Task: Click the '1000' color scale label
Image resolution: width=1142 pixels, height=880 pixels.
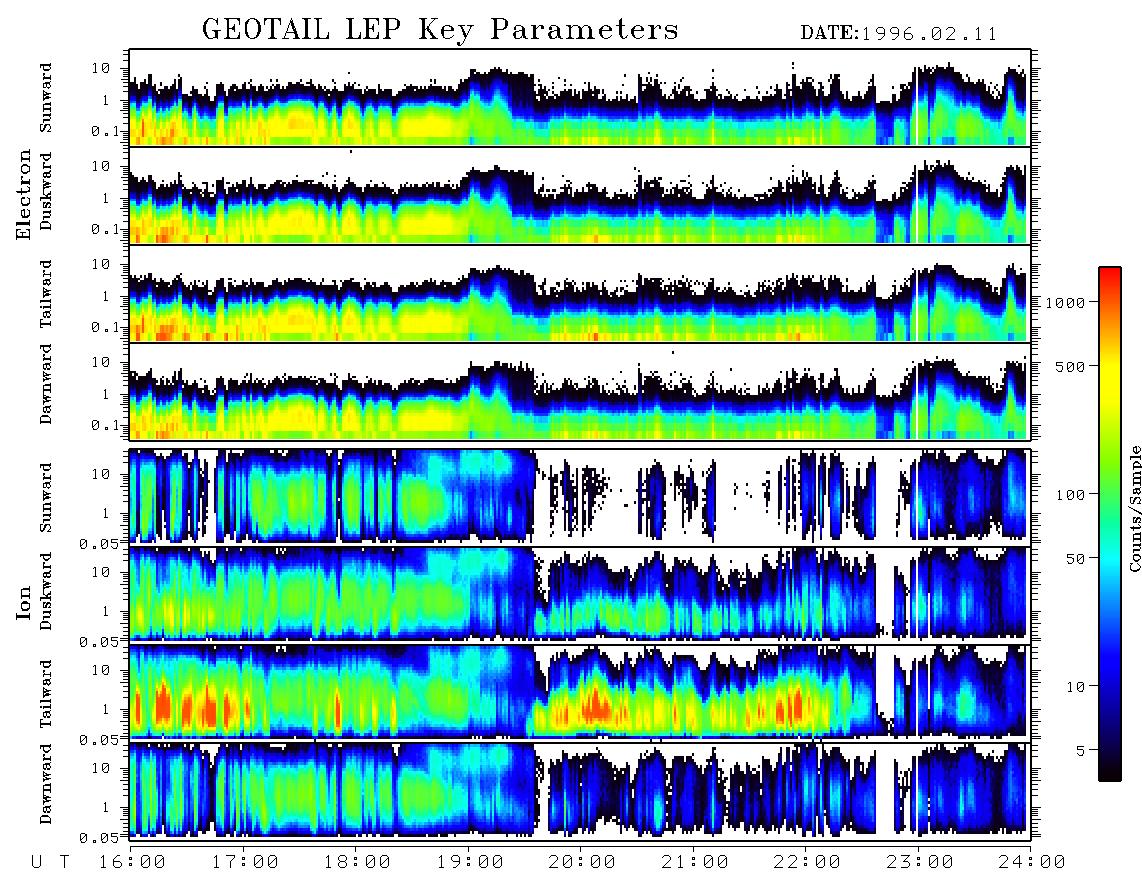Action: [x=1065, y=302]
